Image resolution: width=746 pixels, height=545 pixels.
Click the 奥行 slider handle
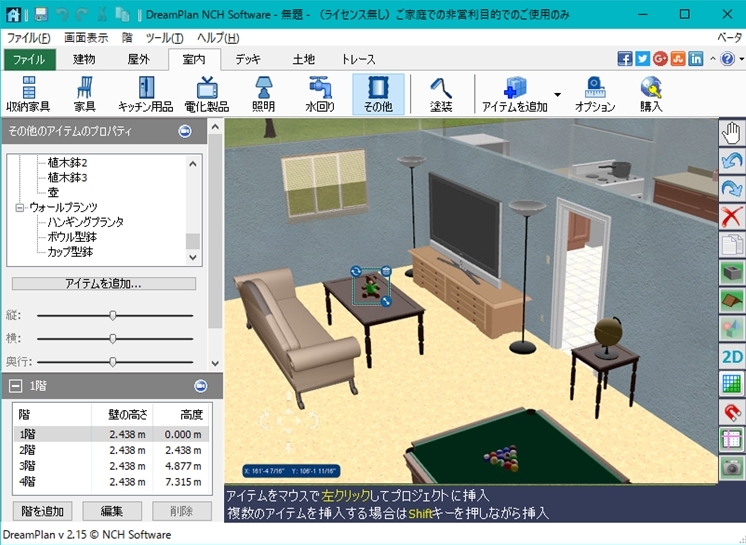point(113,362)
